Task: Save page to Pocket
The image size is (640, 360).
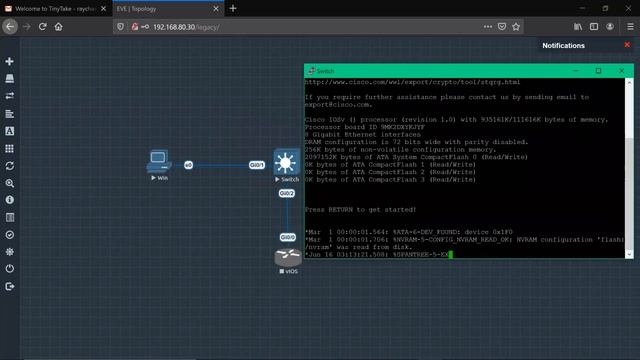Action: [502, 27]
